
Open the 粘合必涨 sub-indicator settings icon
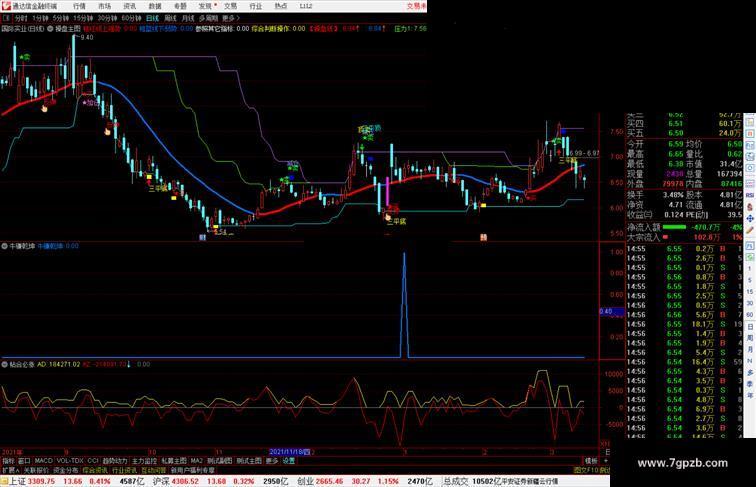[x=4, y=364]
